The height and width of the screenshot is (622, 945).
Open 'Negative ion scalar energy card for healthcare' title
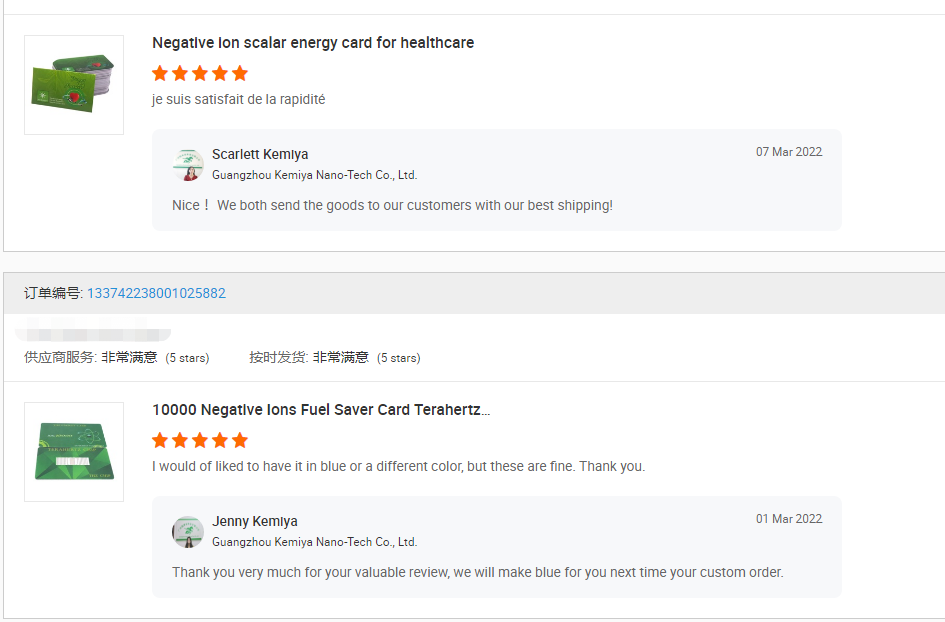click(313, 43)
